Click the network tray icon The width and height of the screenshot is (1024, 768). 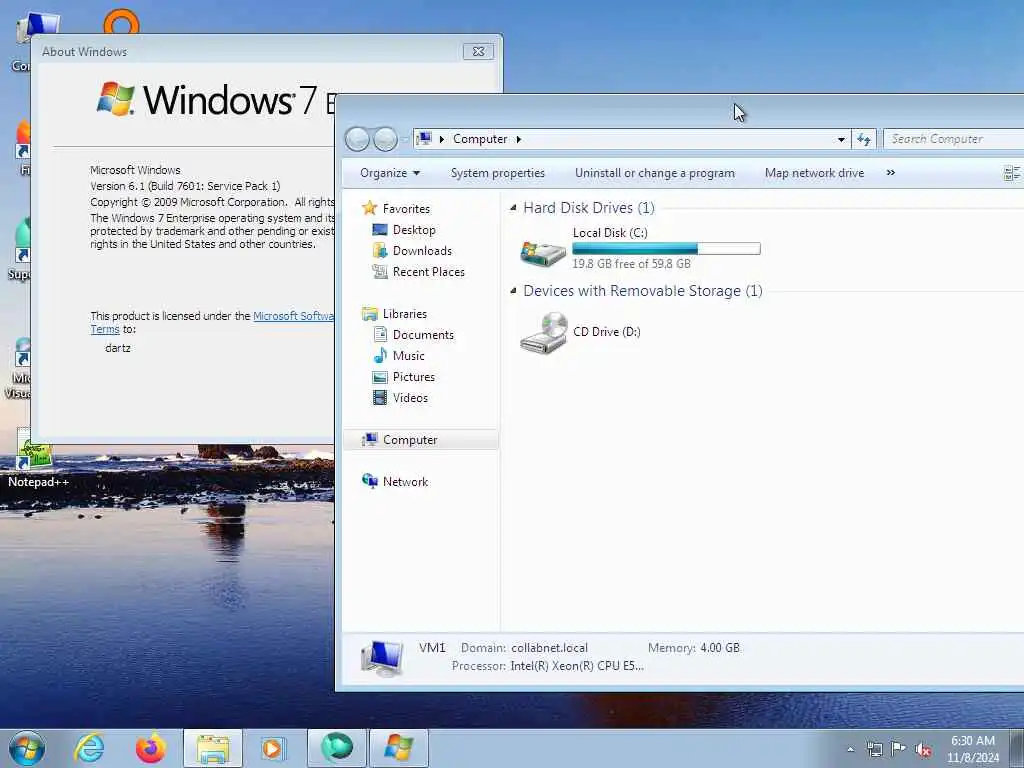874,749
